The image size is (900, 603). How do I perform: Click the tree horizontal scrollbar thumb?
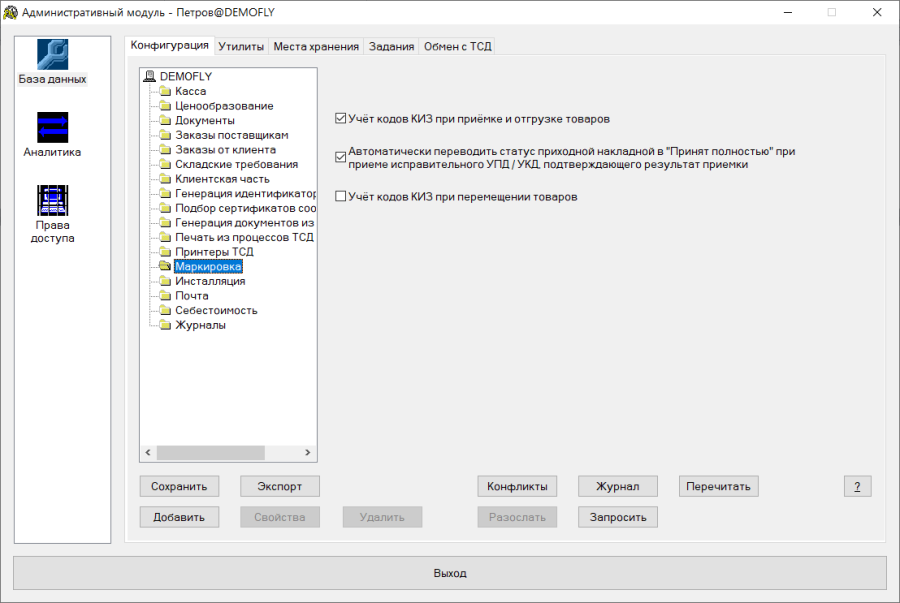pos(211,453)
